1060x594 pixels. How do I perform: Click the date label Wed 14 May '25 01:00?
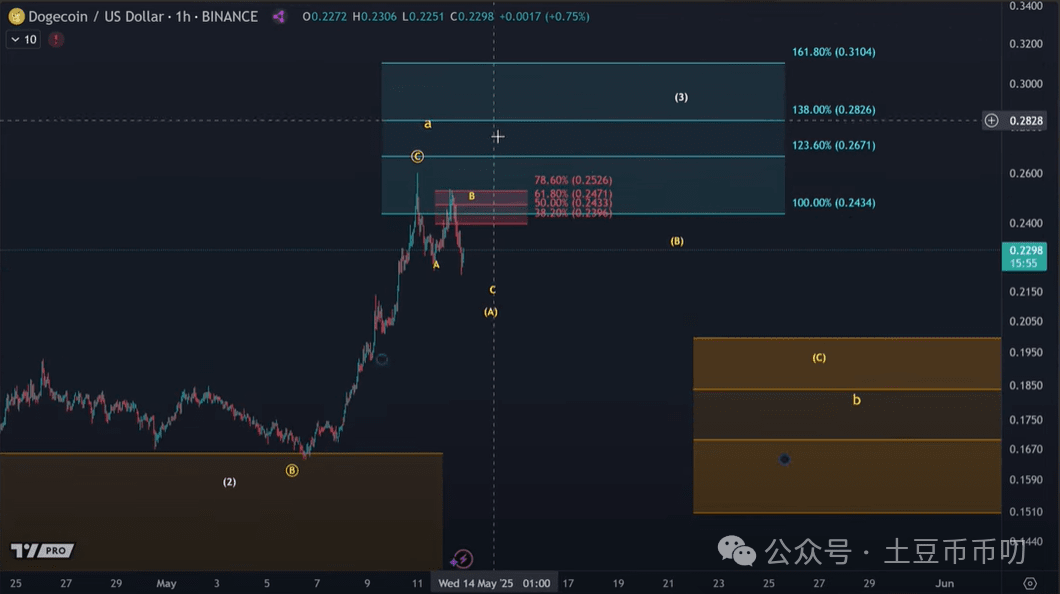coord(494,583)
